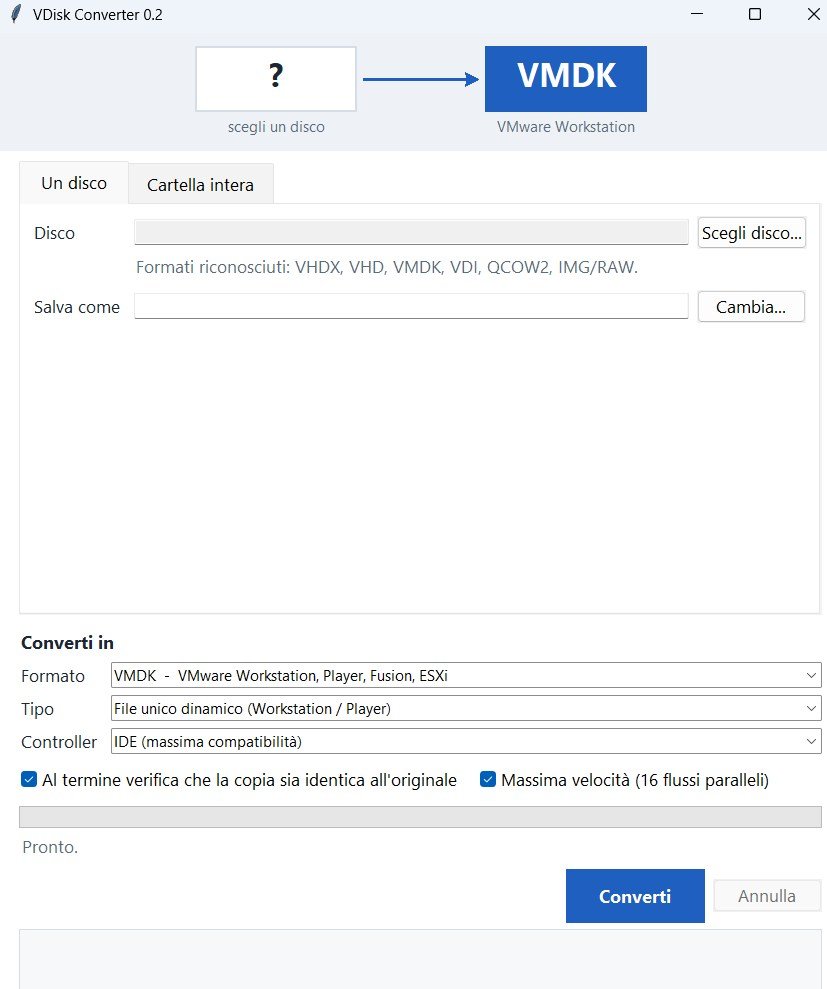The width and height of the screenshot is (827, 989).
Task: Open the Cartella intera tab
Action: tap(201, 185)
